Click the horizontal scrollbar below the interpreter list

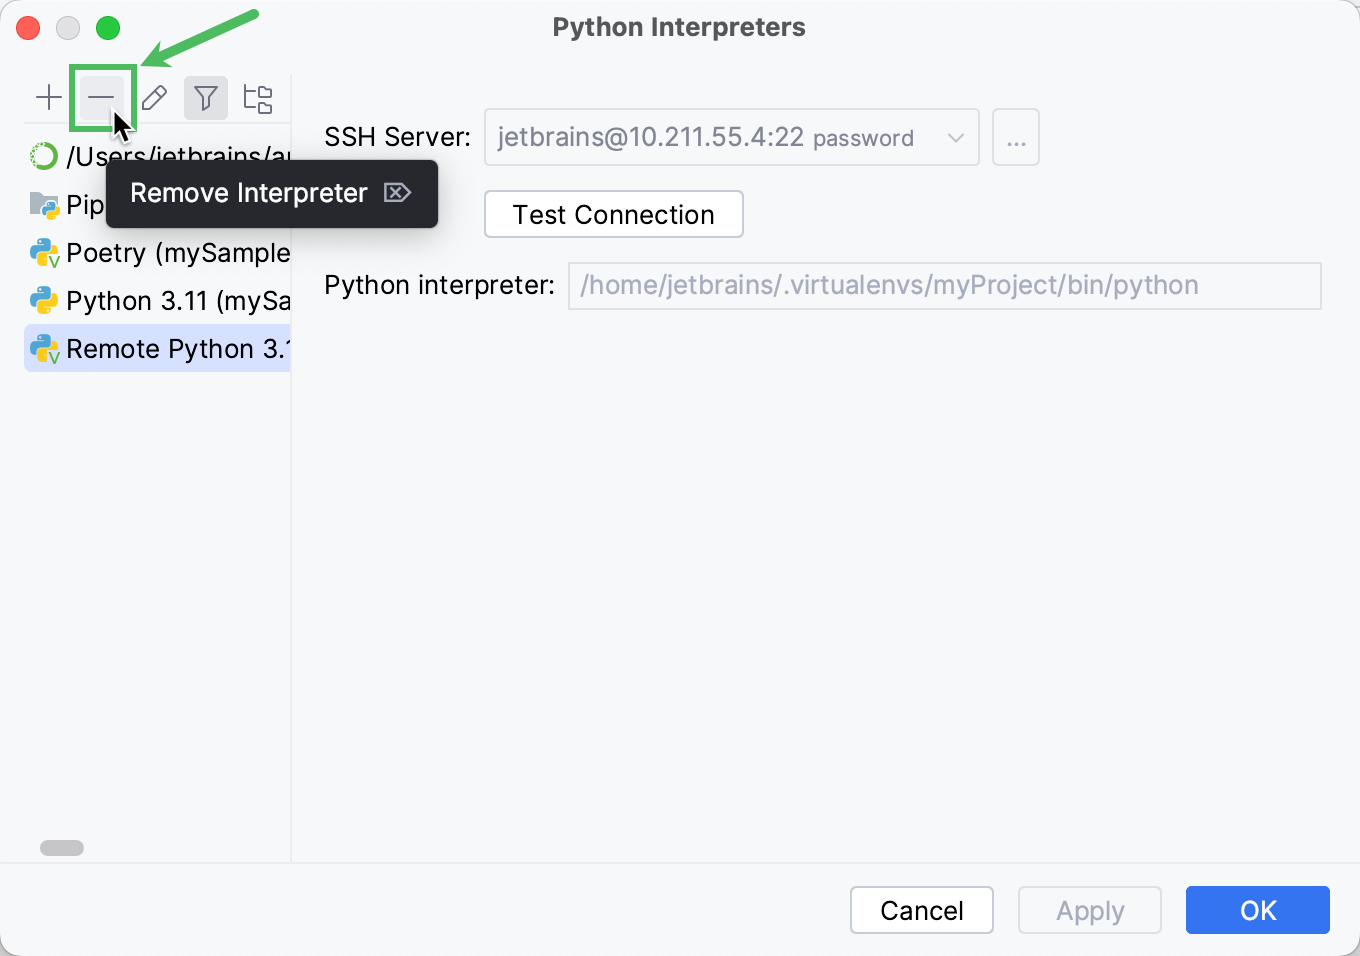click(62, 847)
